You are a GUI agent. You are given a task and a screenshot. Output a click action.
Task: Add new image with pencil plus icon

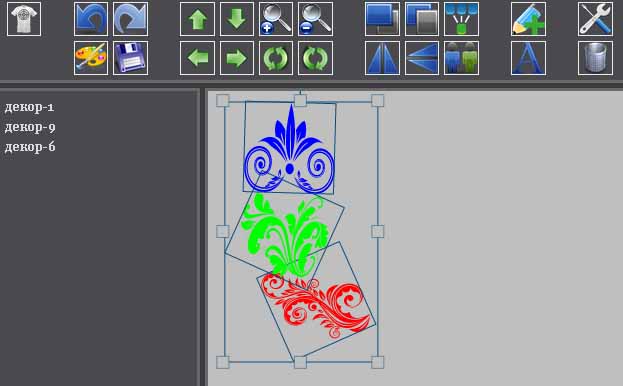[528, 19]
